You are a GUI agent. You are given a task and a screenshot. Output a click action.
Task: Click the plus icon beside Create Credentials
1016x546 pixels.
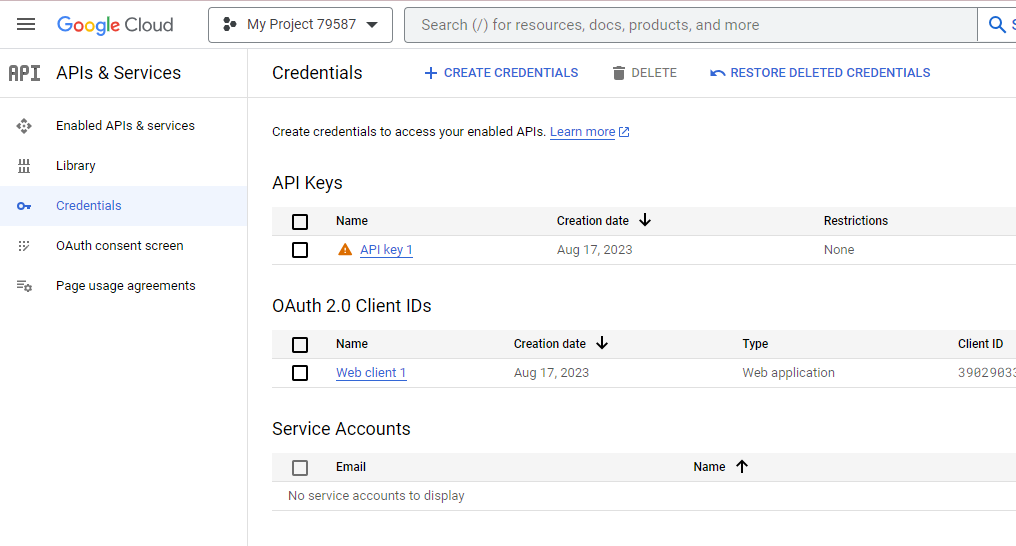[x=430, y=73]
